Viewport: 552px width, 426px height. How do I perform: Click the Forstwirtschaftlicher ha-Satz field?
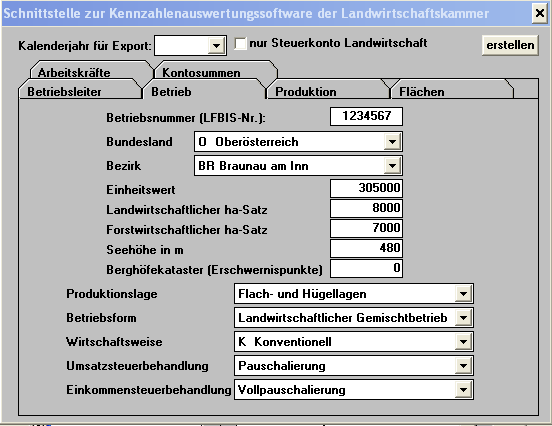(x=366, y=228)
